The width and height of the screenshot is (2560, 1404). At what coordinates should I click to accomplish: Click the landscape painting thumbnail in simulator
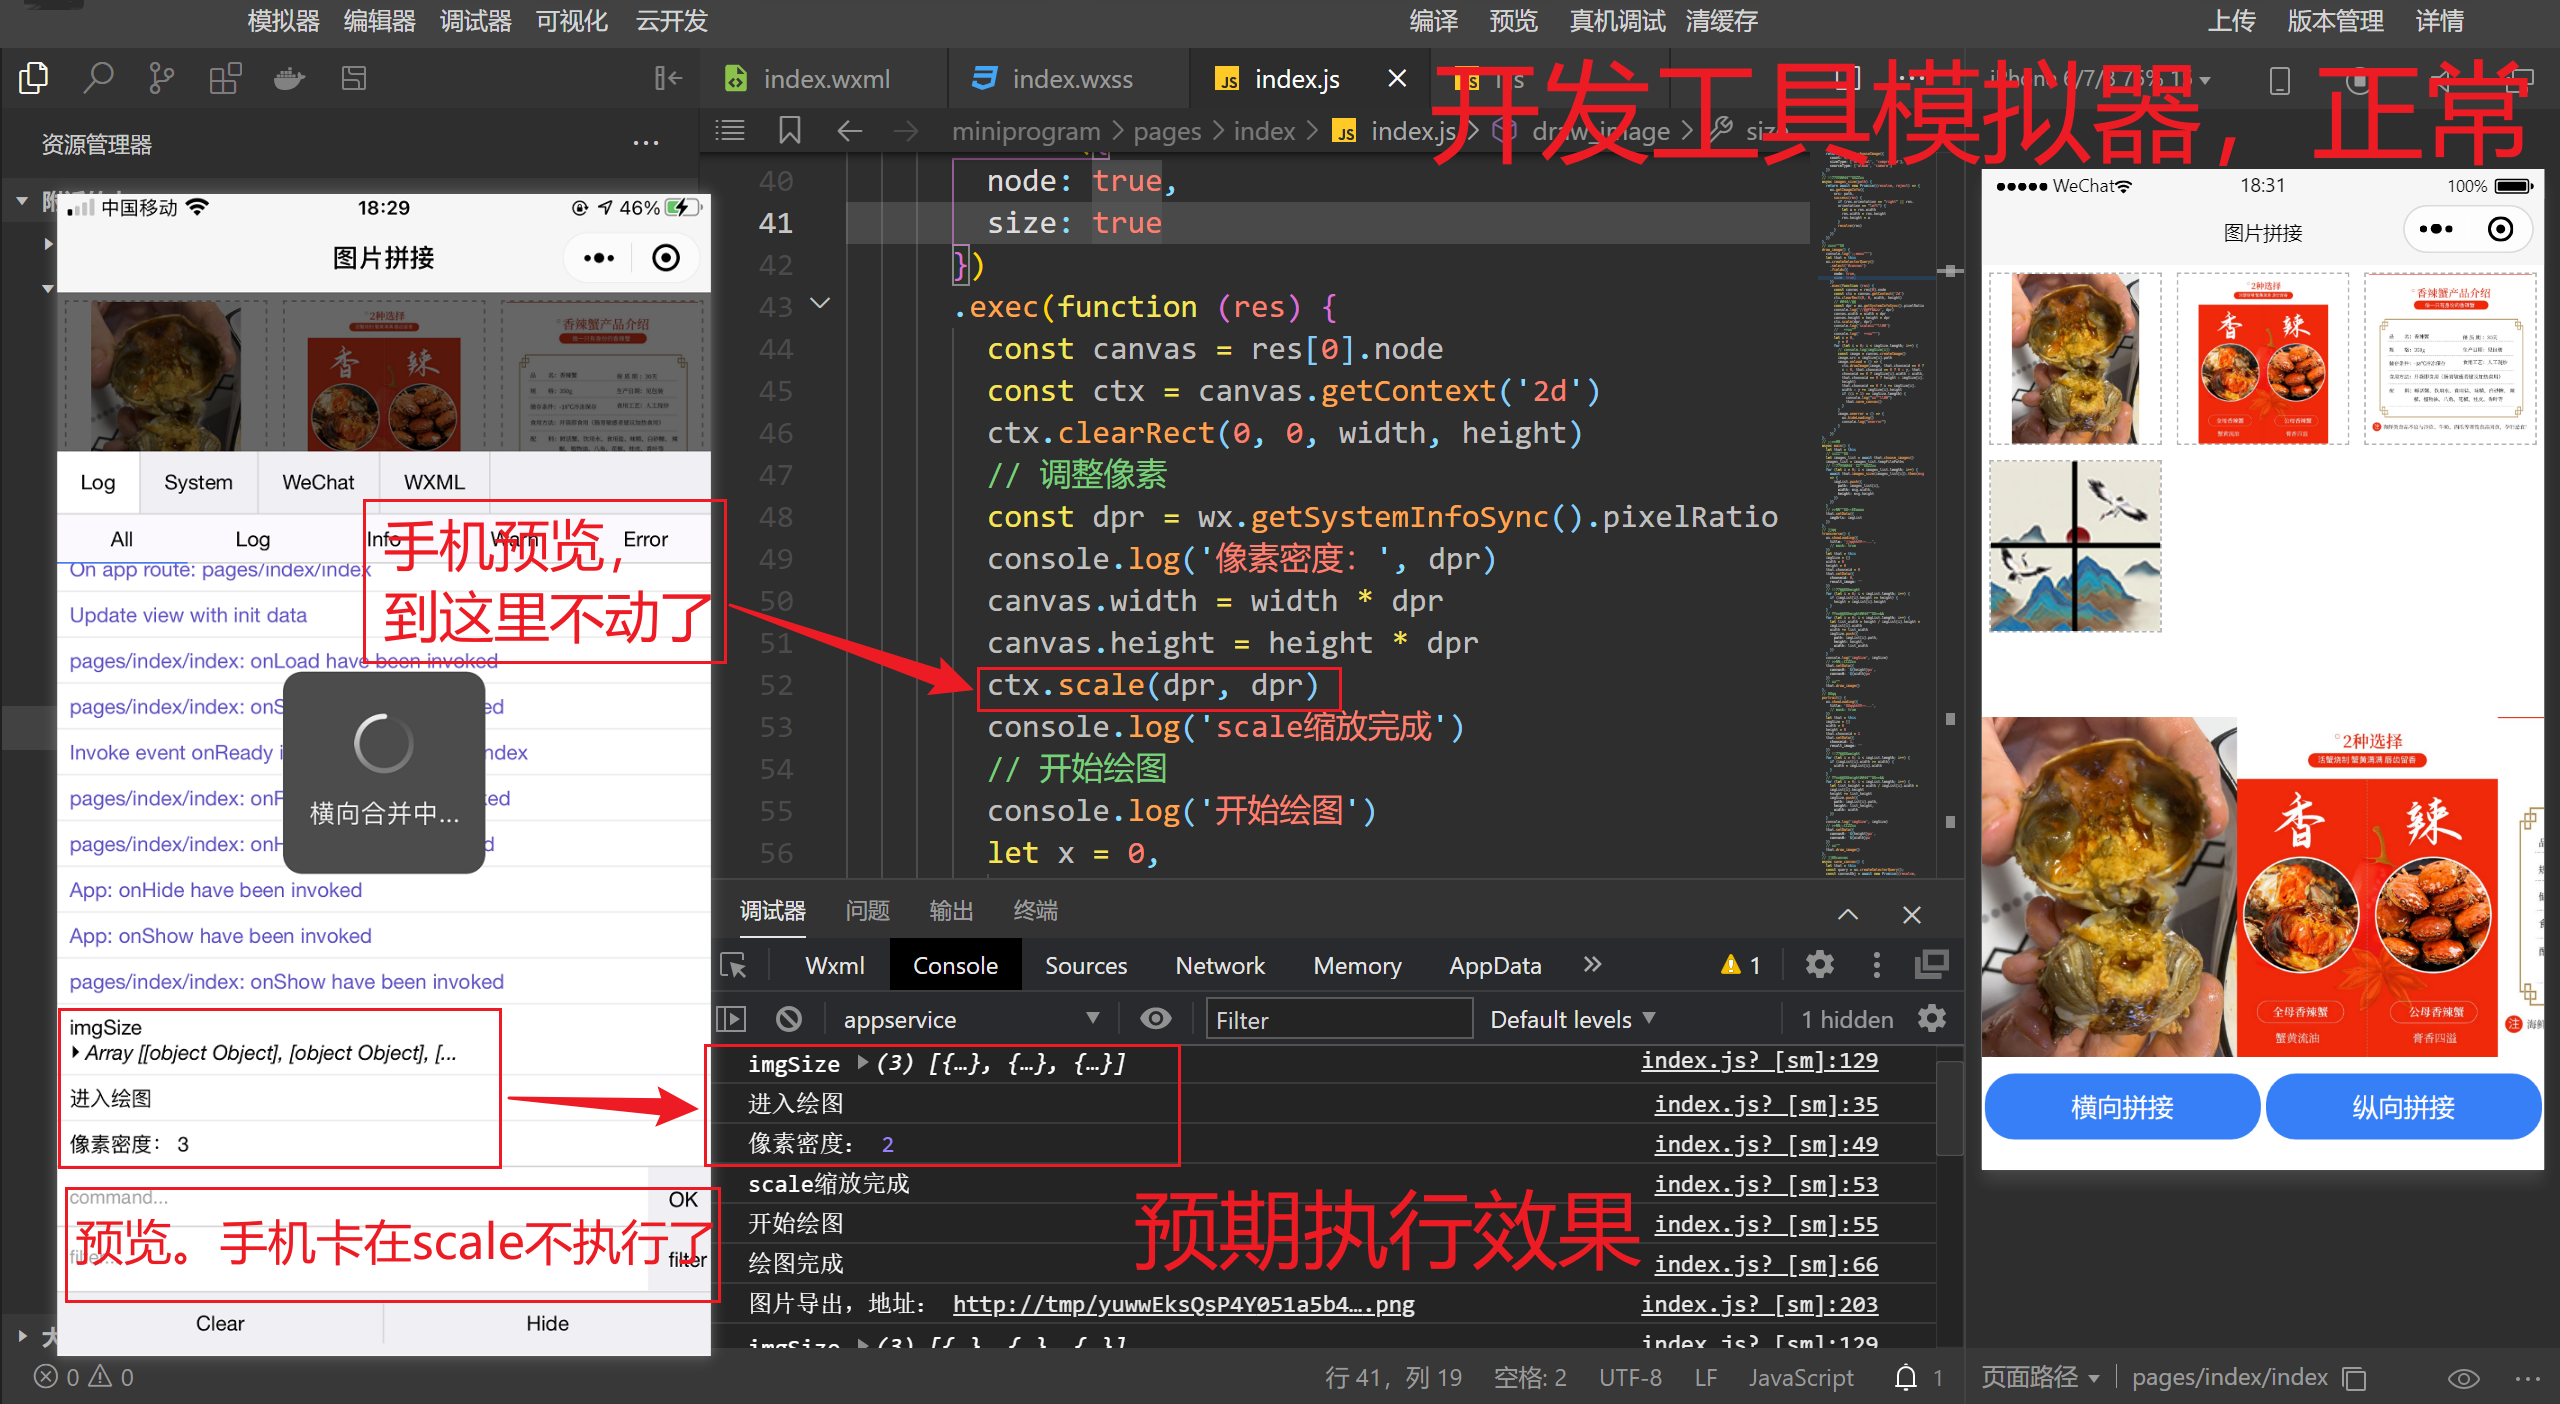coord(2075,546)
